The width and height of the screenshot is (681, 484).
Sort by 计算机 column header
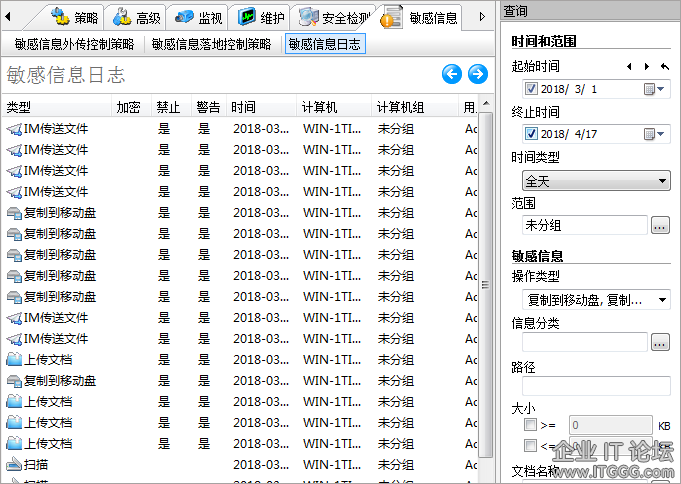click(x=334, y=107)
